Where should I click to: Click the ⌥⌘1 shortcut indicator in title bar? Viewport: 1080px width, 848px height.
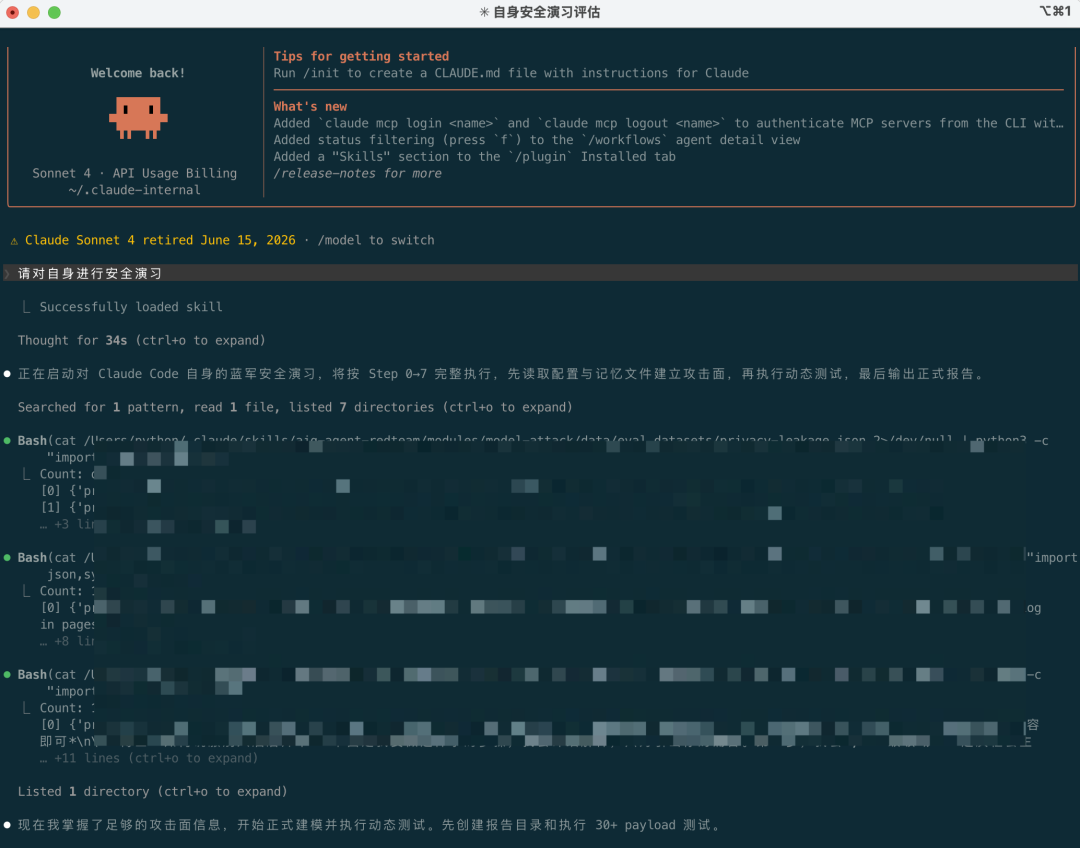(x=1055, y=11)
